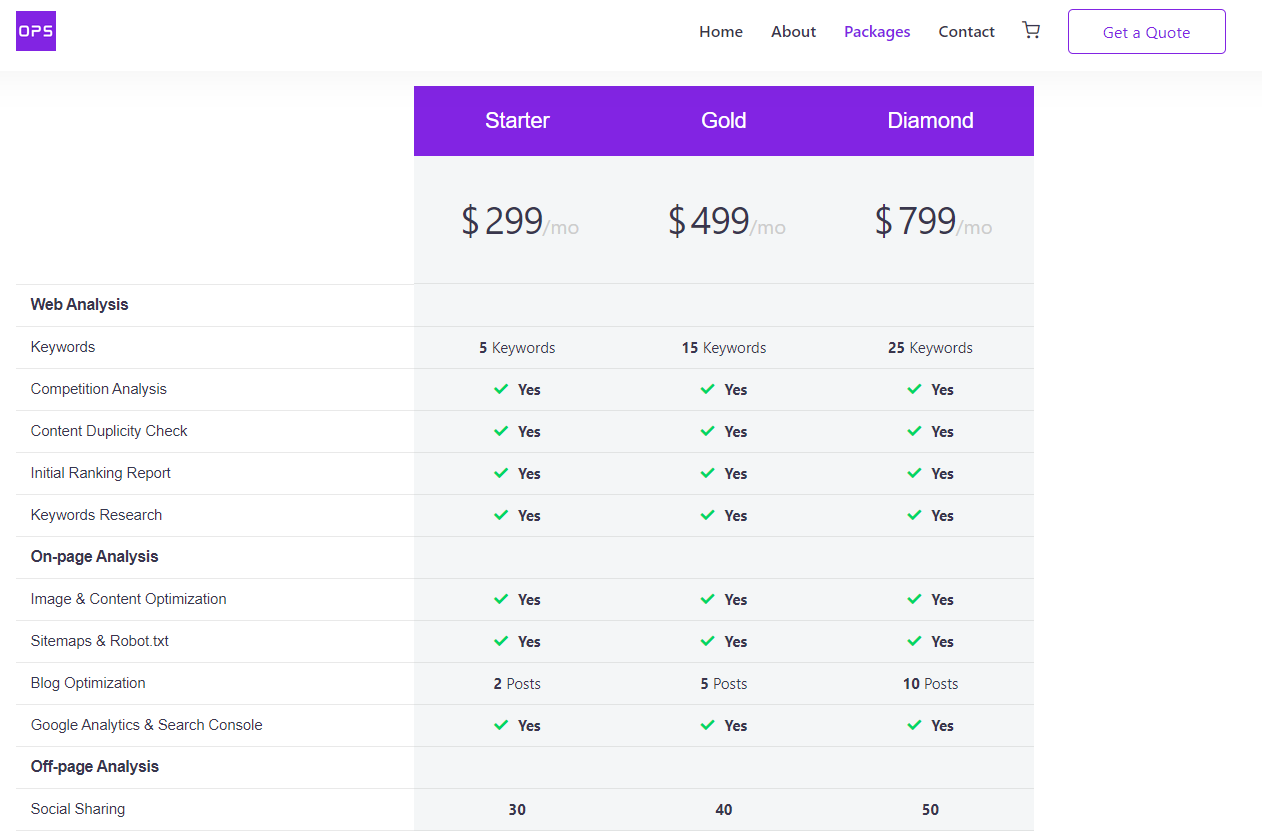Click the OPS logo icon
Image resolution: width=1262 pixels, height=831 pixels.
(x=36, y=31)
